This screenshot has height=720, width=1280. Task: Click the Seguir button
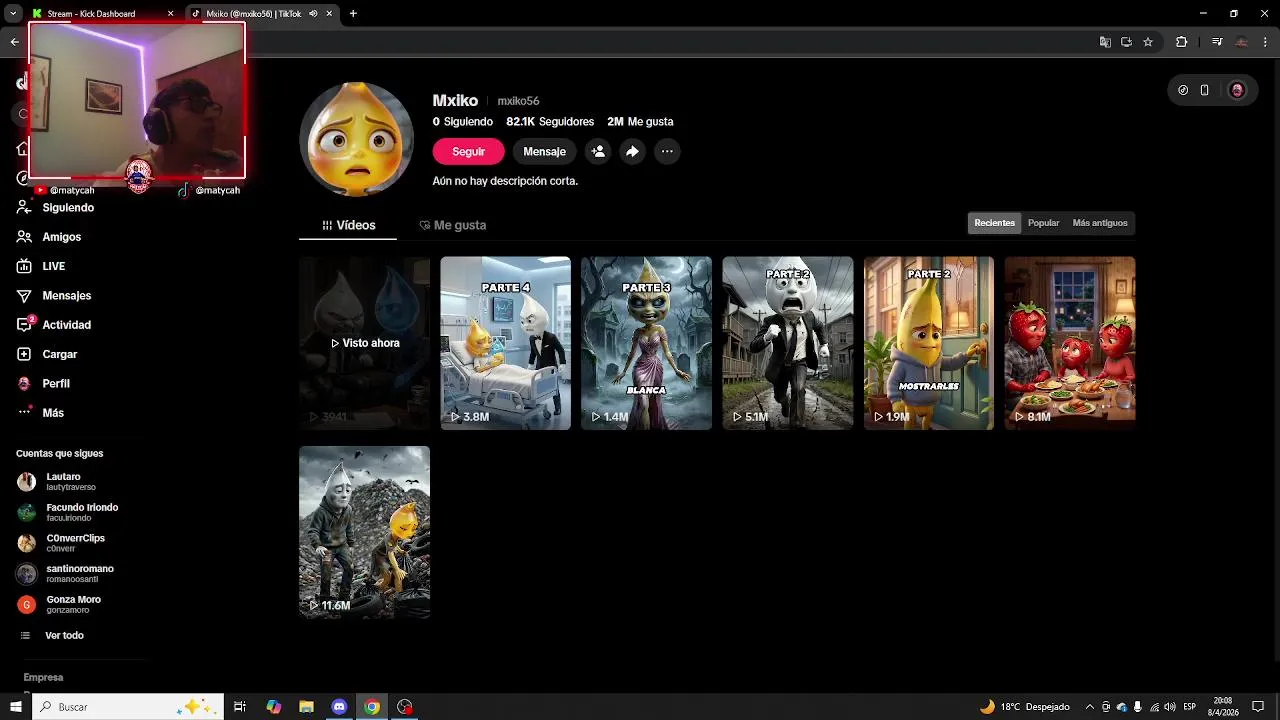point(468,151)
